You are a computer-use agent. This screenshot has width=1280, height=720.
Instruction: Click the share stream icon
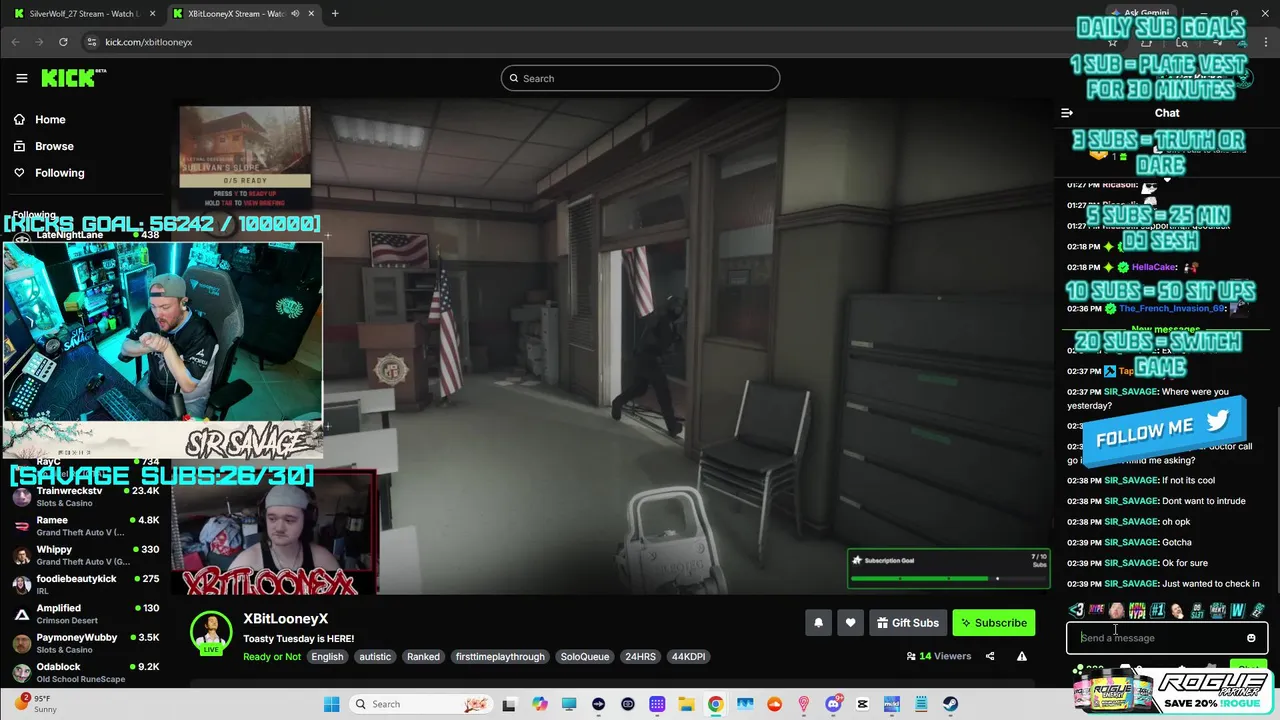990,656
